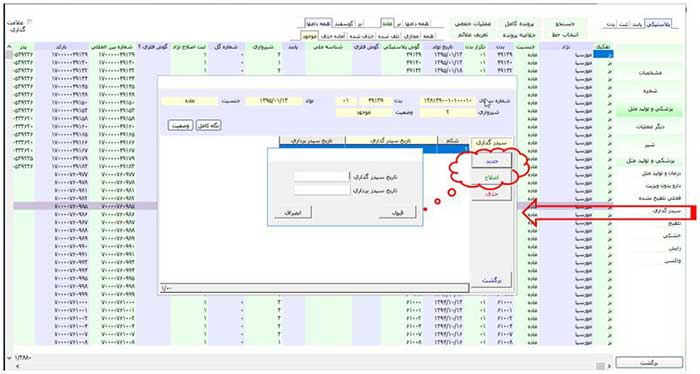Cancel using the انصراف button

click(x=293, y=212)
